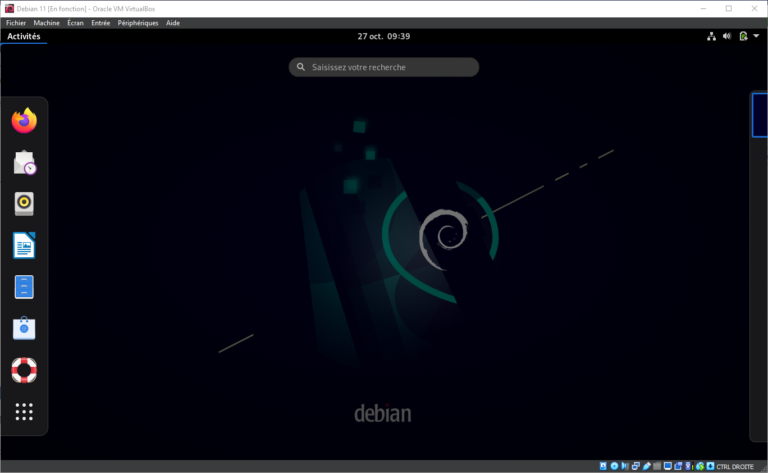Click the VirtualBox icon in the title bar
768x473 pixels.
9,8
